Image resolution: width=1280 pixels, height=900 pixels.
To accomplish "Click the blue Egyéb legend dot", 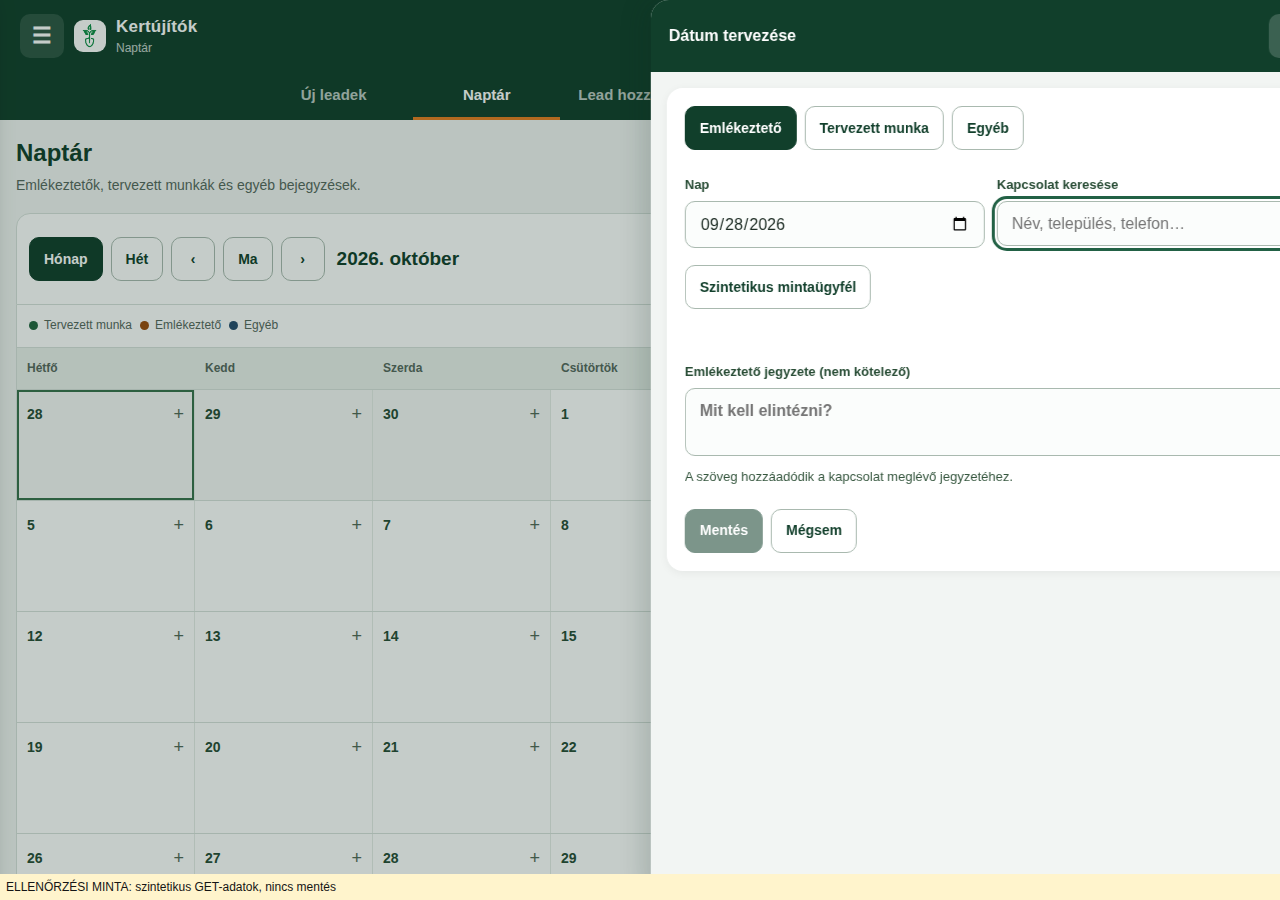I will [234, 325].
